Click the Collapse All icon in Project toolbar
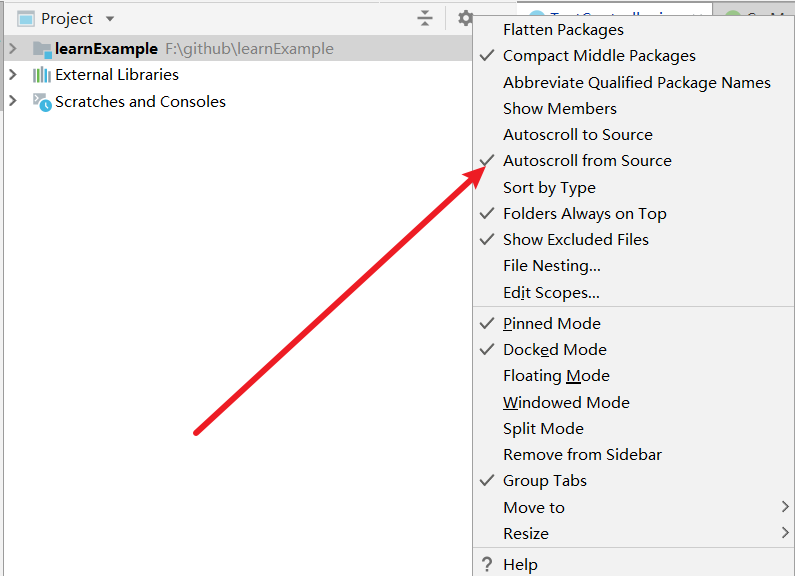Viewport: 795px width, 576px height. [x=425, y=18]
